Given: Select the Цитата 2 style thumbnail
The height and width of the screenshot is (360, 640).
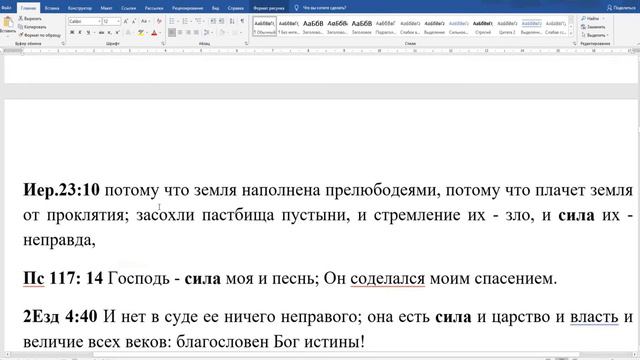Looking at the screenshot, I should tap(507, 27).
